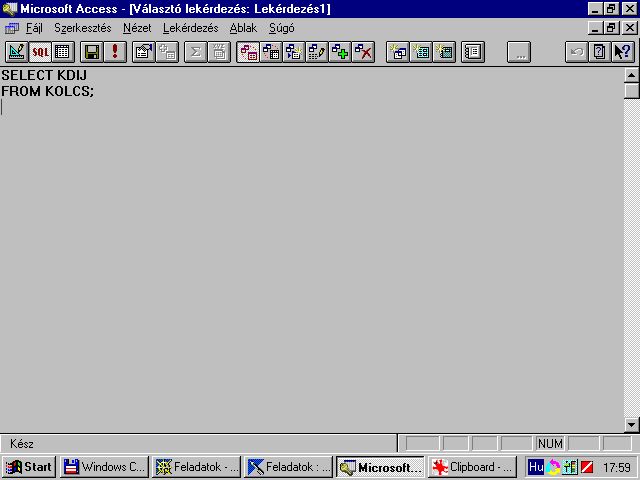Click the scroll down arrow of SQL editor
640x480 pixels.
pyautogui.click(x=631, y=425)
